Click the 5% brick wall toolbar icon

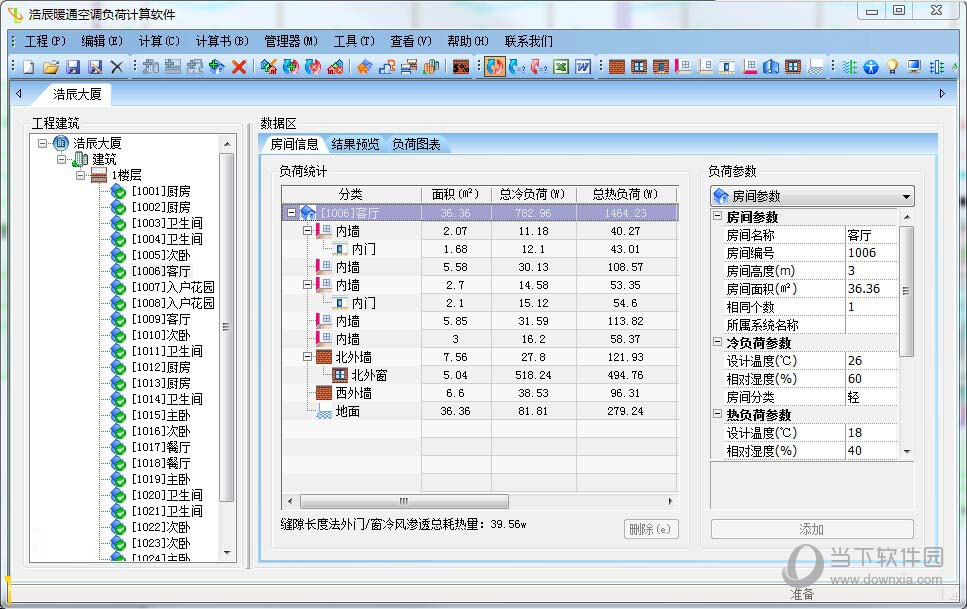pyautogui.click(x=461, y=67)
